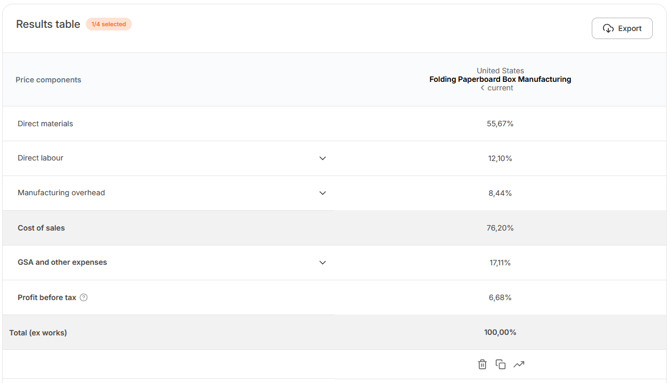The height and width of the screenshot is (383, 670).
Task: Expand the Manufacturing overhead row
Action: point(323,193)
